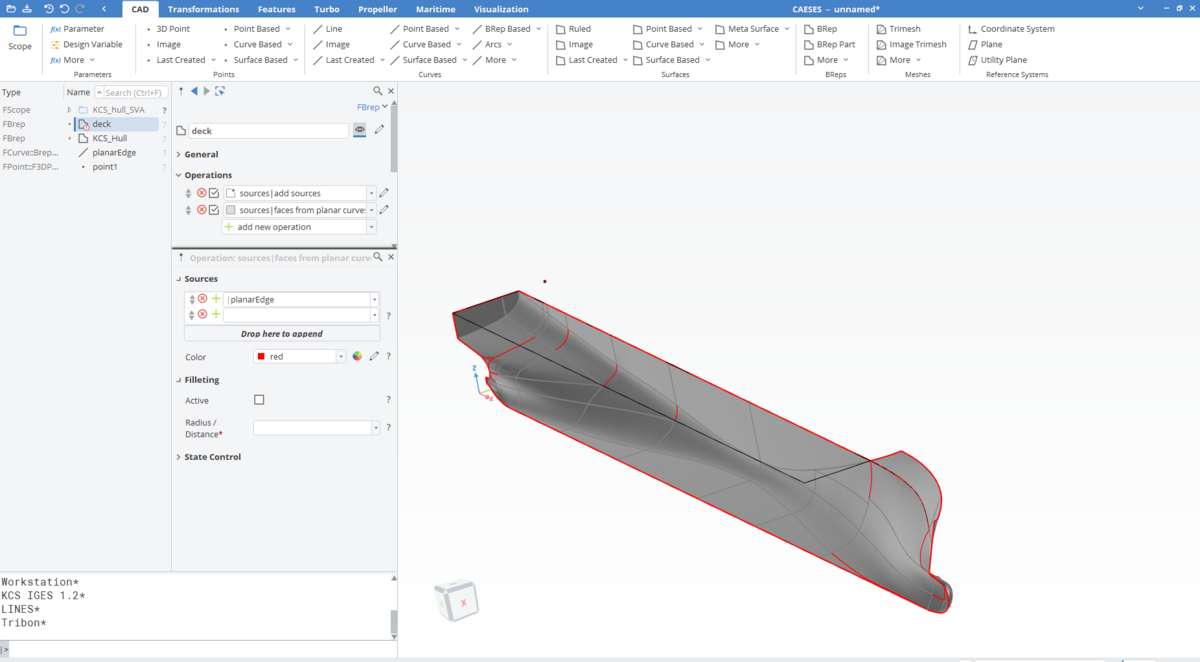Screen dimensions: 1200x662
Task: Close the operation panel with X
Action: tap(391, 257)
